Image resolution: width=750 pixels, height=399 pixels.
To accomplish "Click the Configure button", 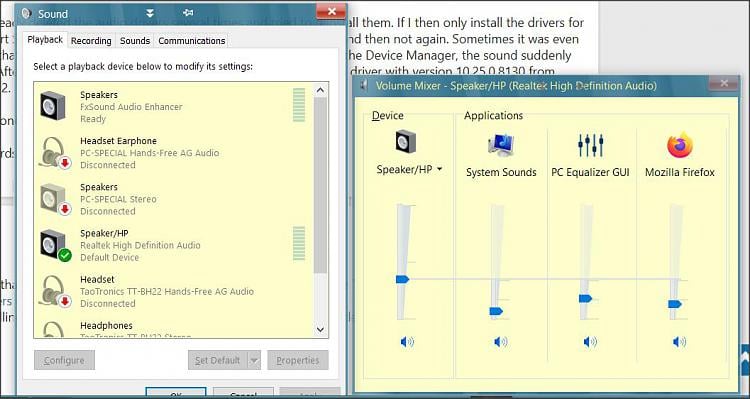I will click(x=64, y=360).
